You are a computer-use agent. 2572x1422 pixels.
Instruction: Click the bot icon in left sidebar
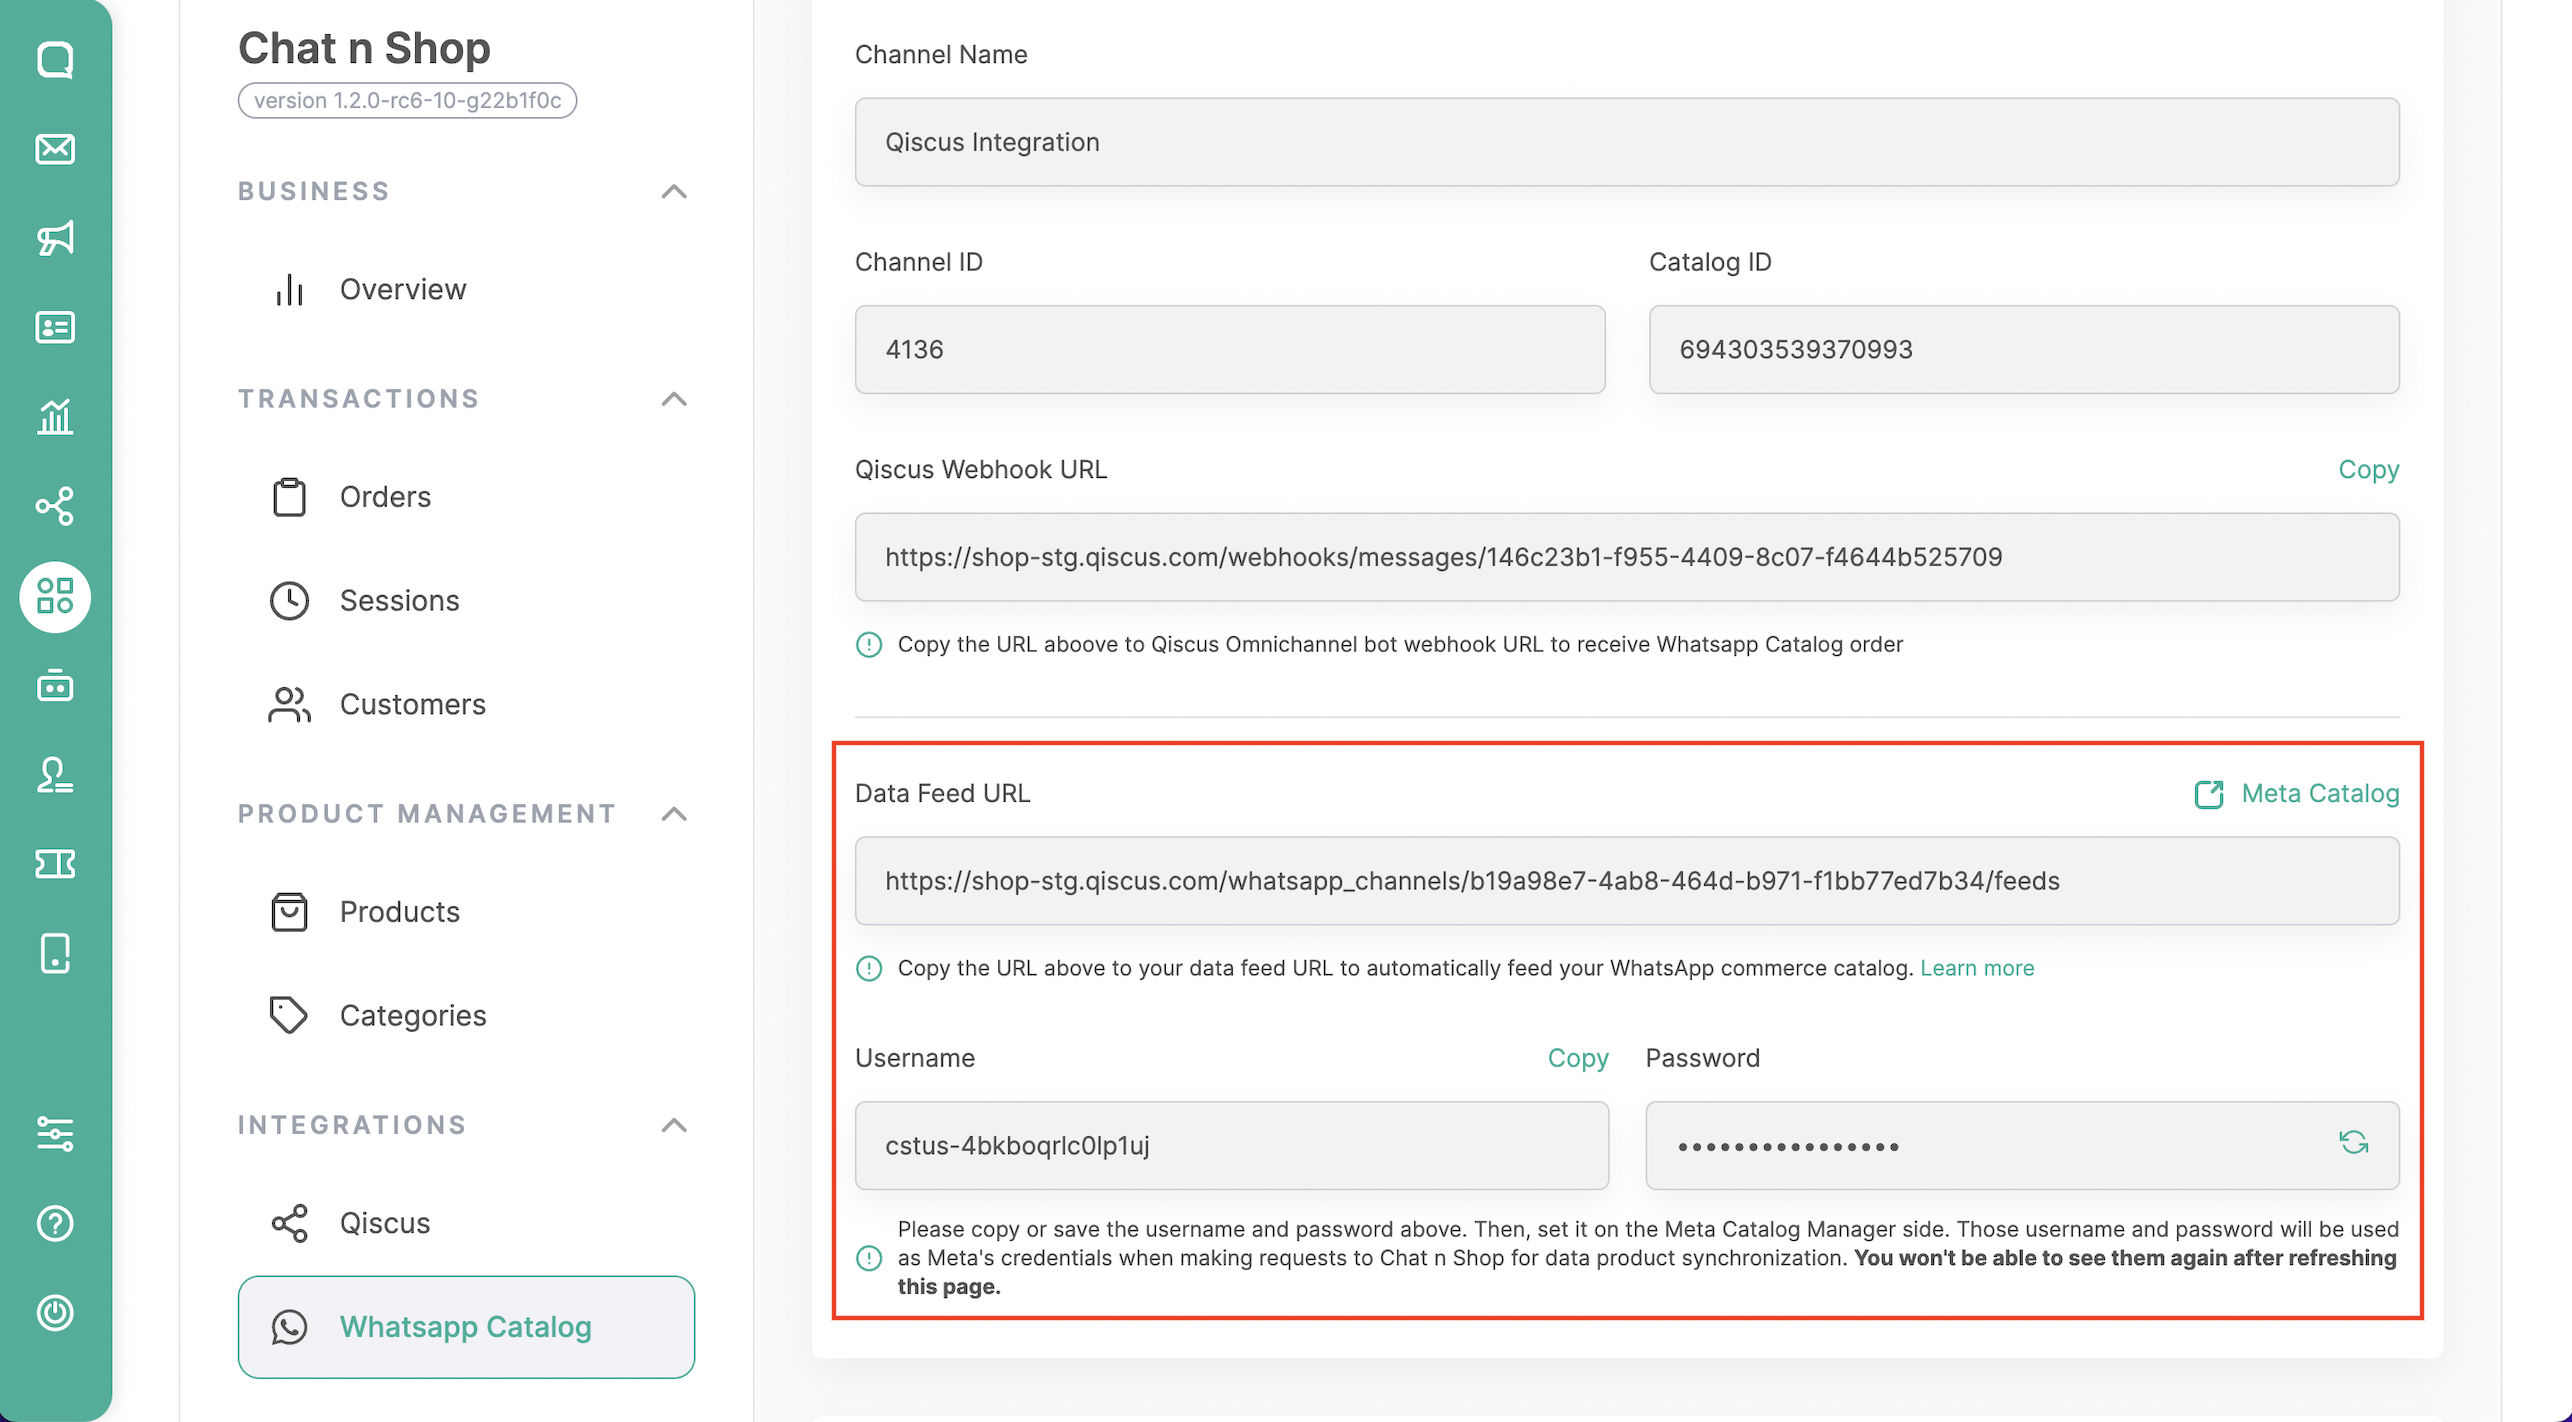coord(55,686)
